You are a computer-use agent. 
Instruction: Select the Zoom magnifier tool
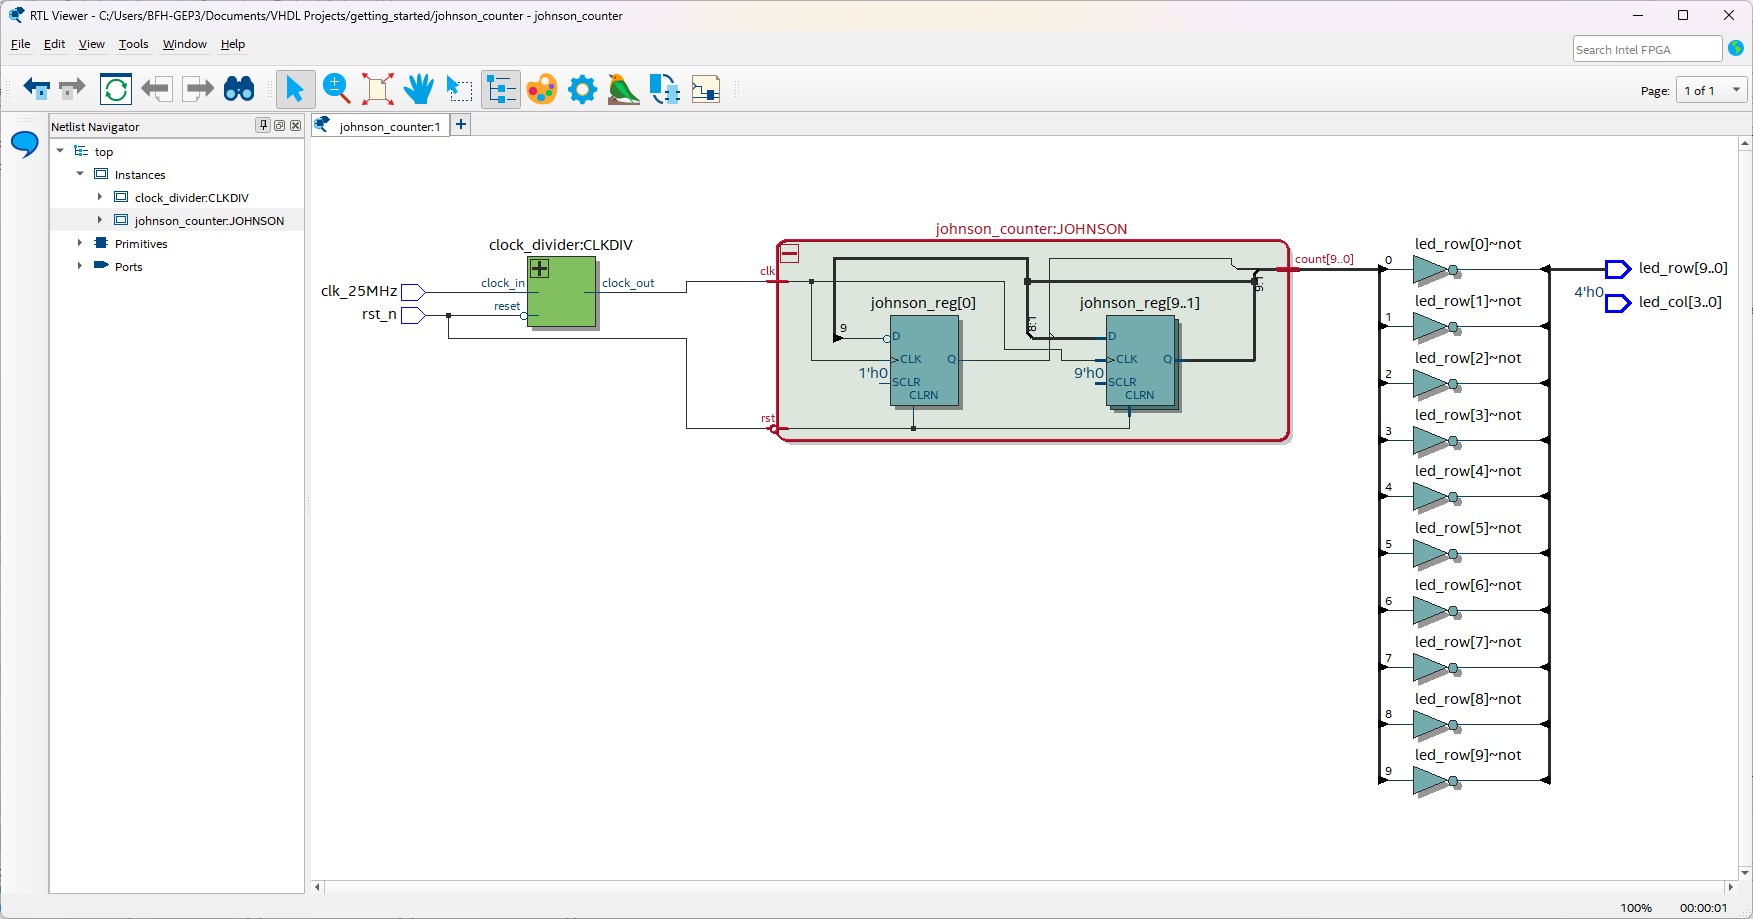[336, 89]
